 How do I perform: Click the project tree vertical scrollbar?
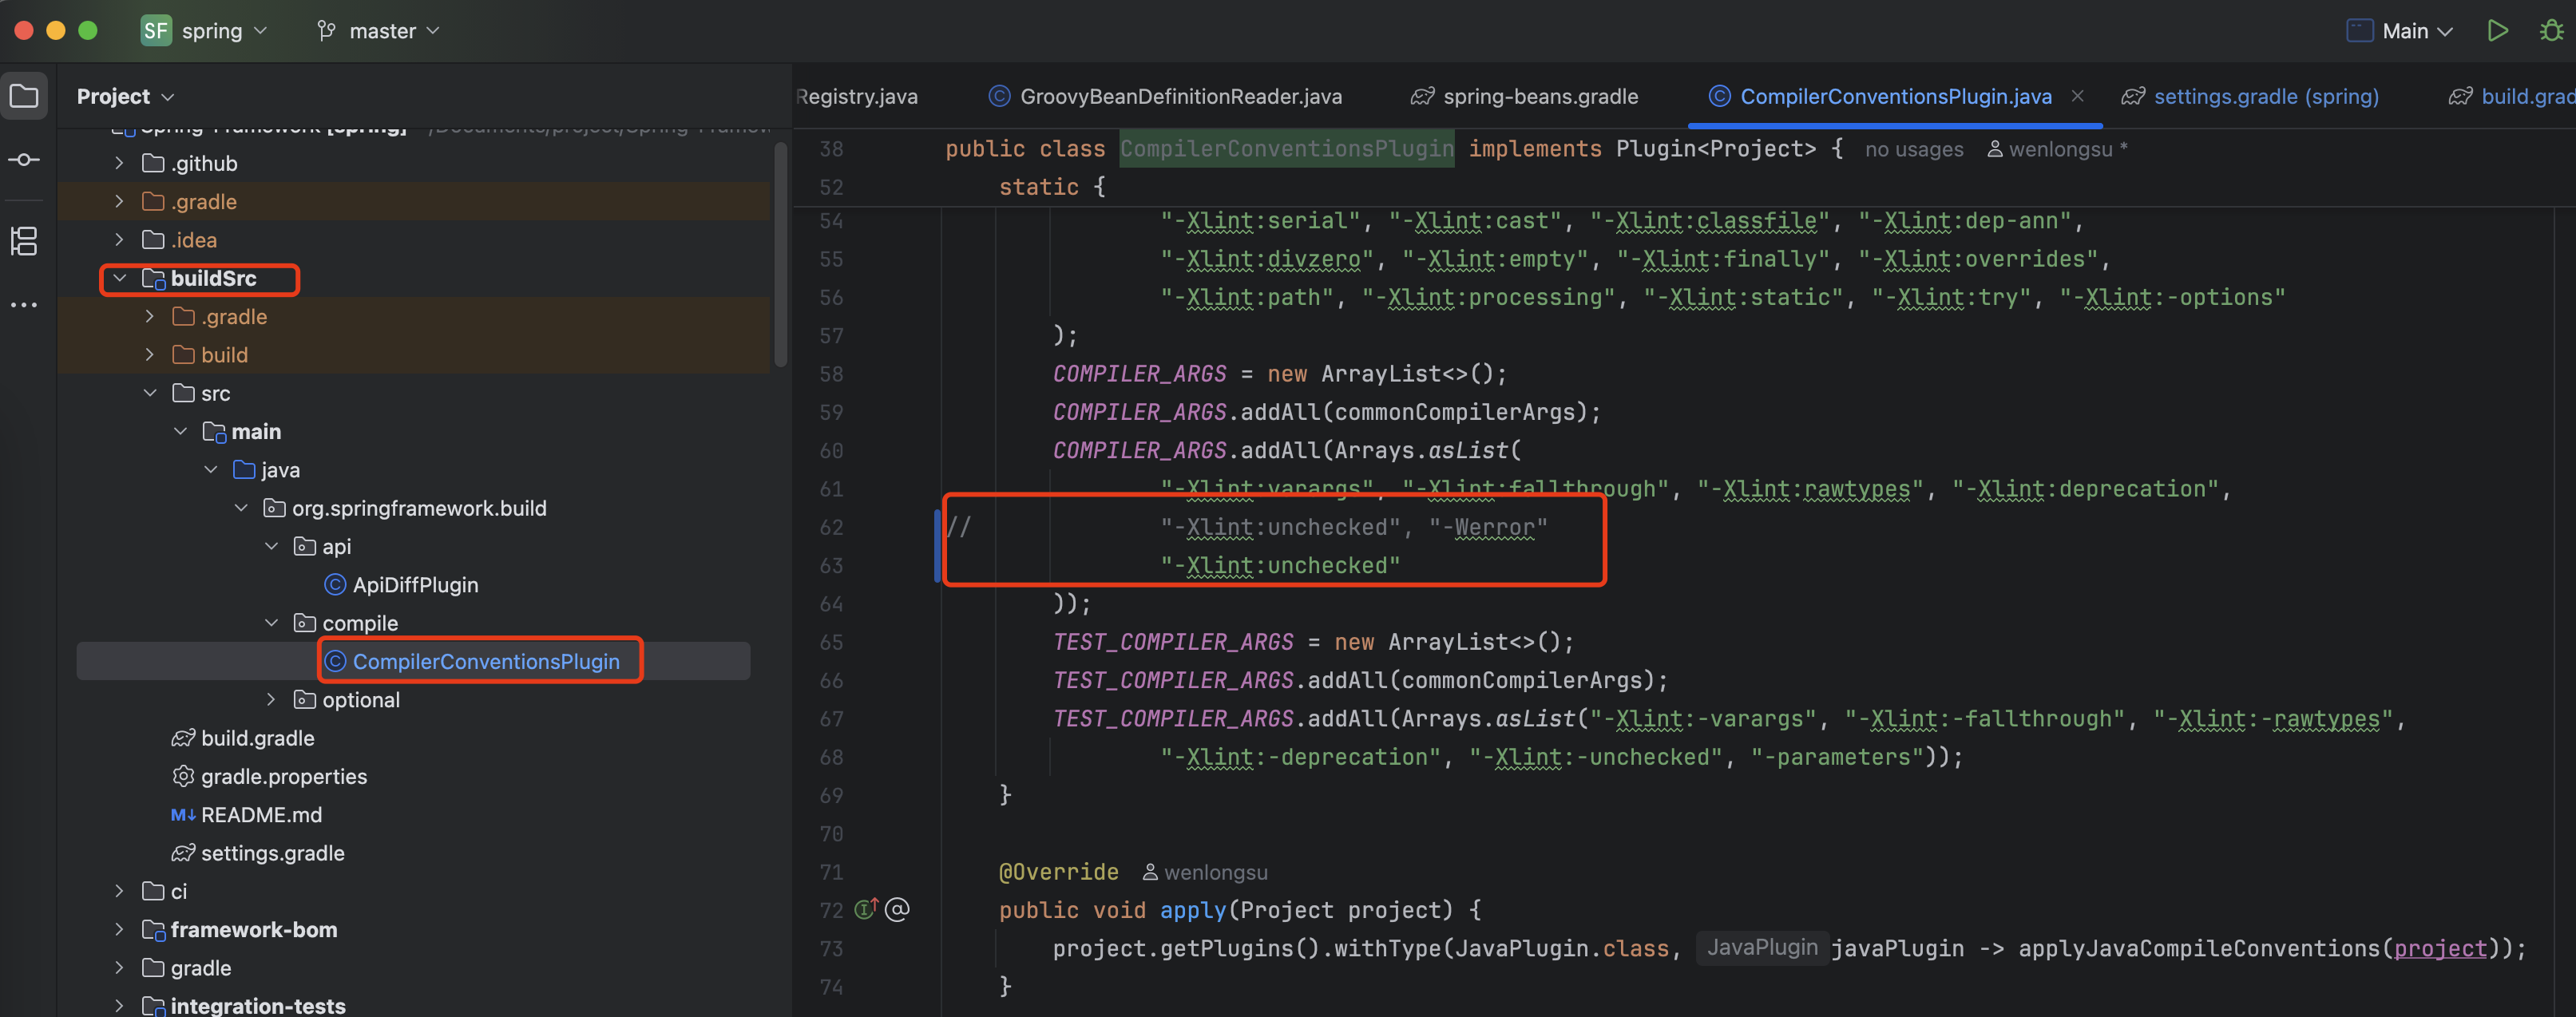click(781, 255)
